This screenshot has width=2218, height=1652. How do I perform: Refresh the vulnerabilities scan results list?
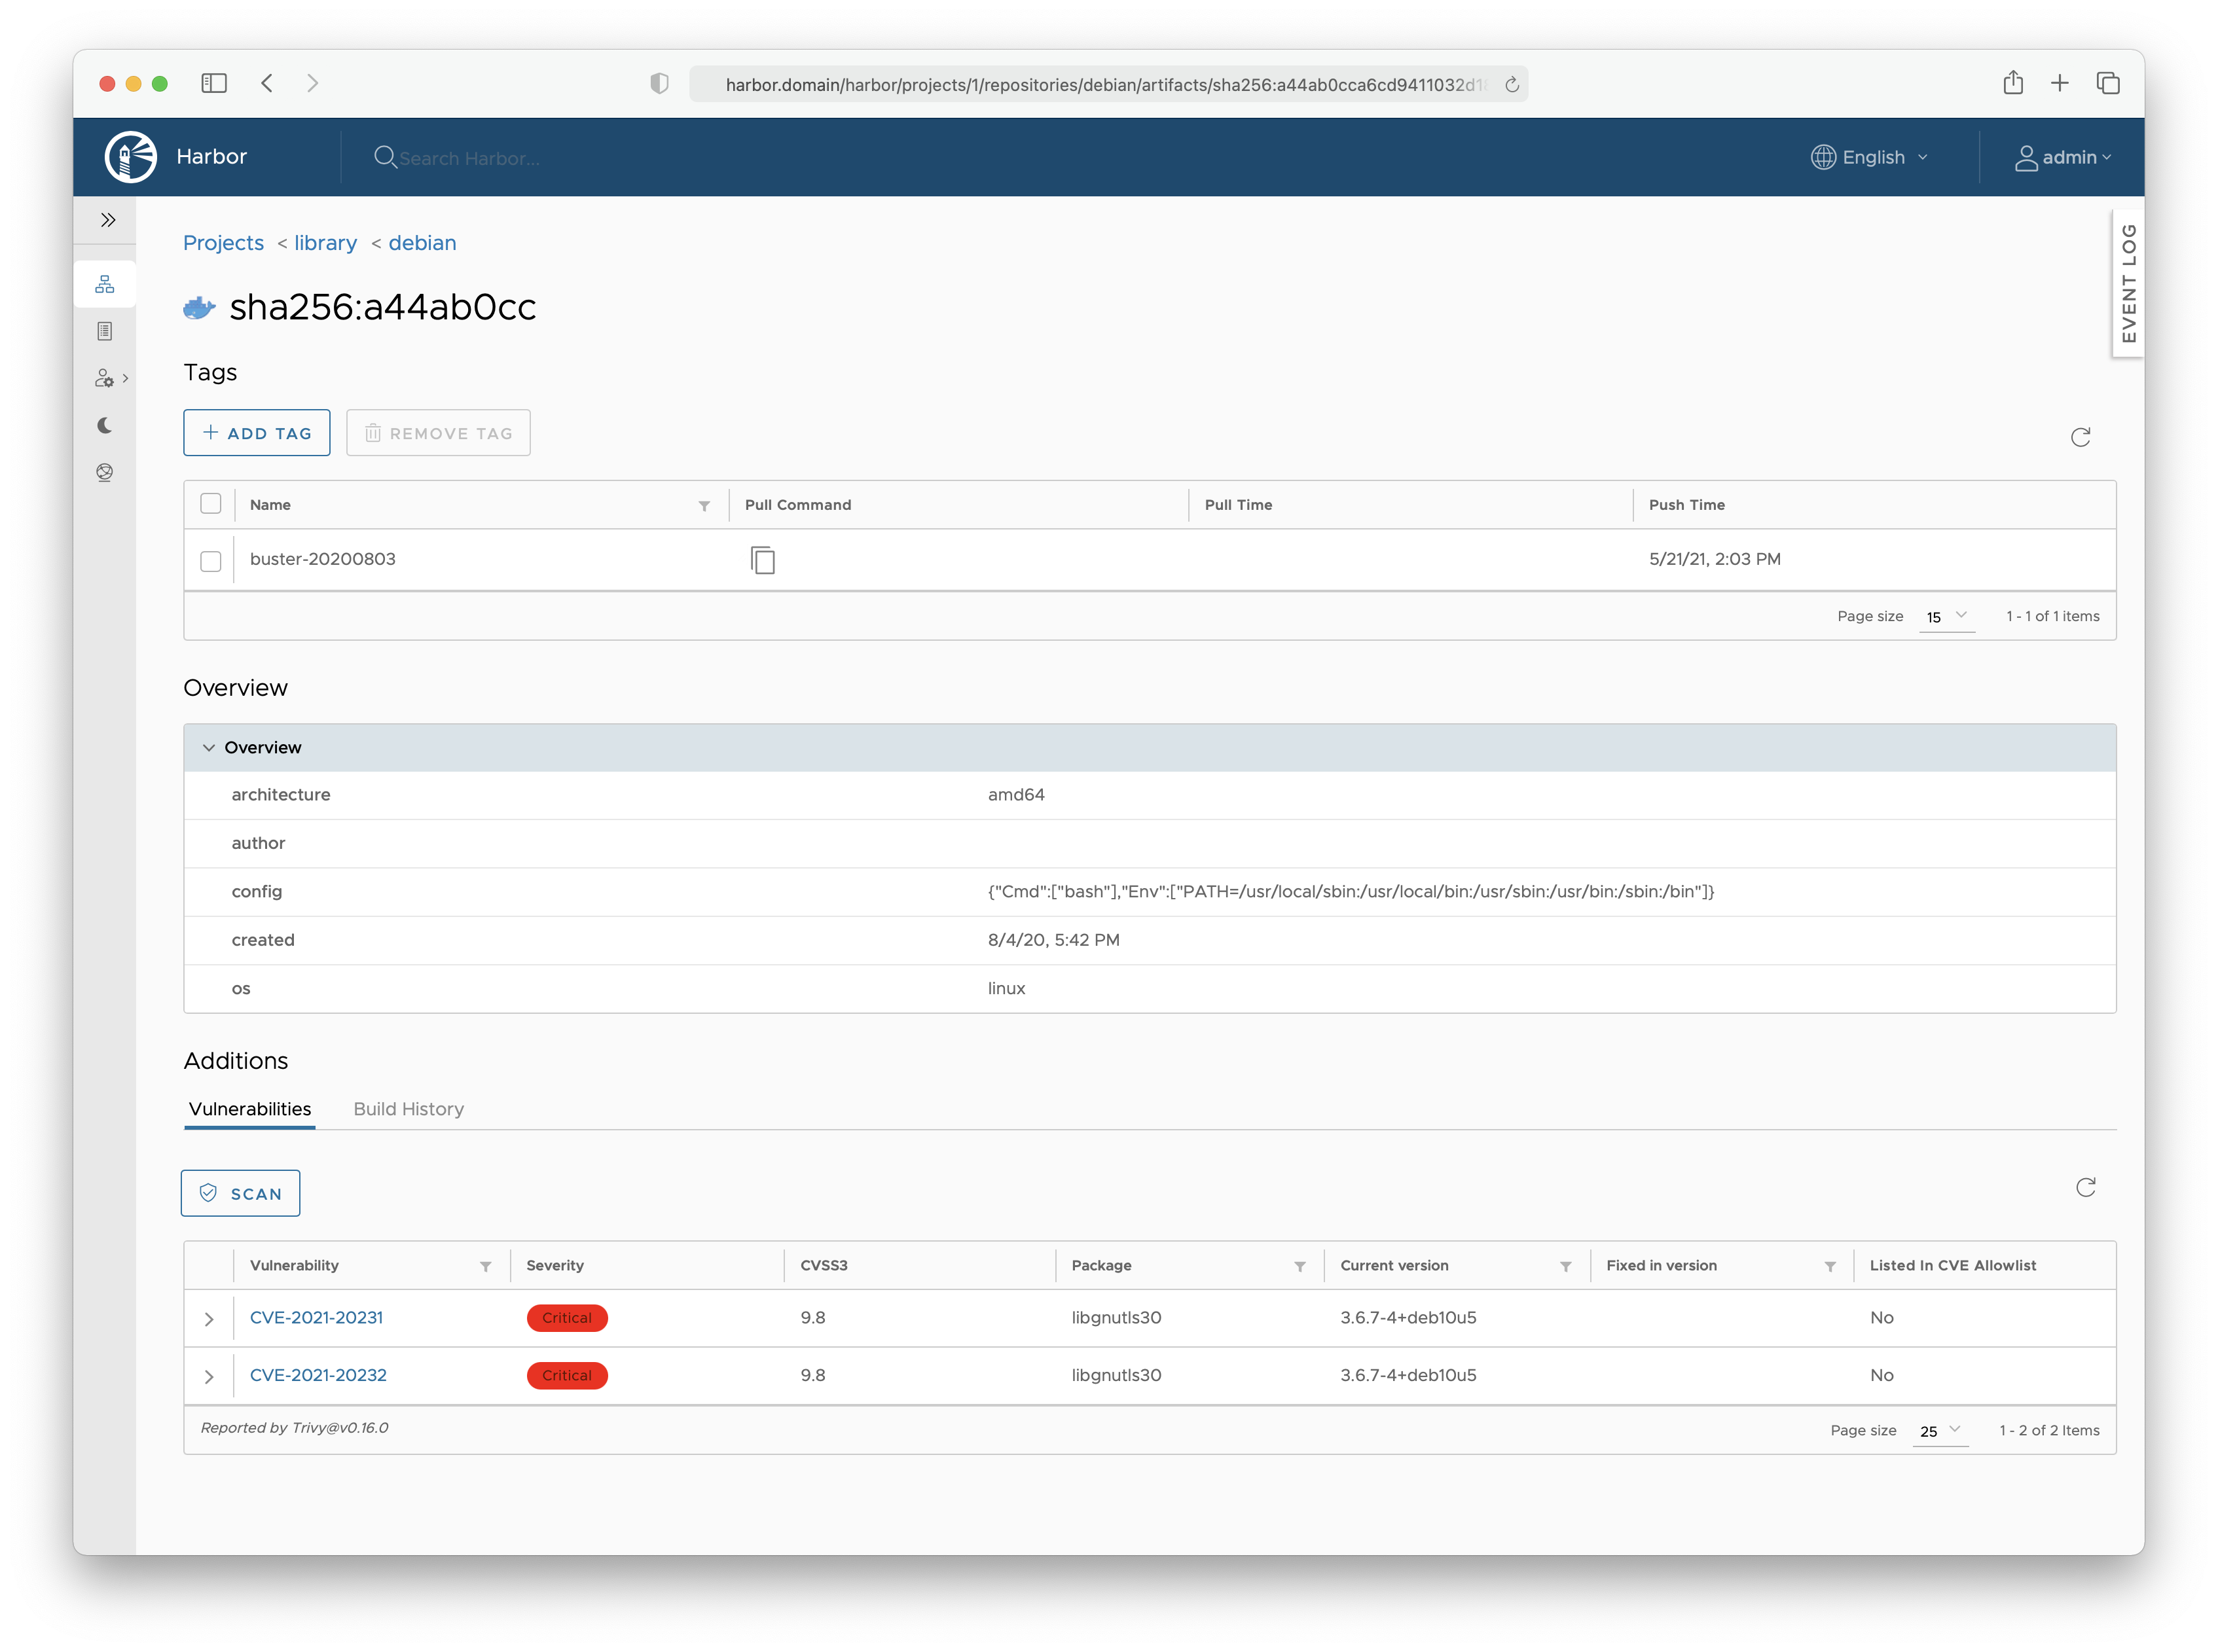(2085, 1188)
